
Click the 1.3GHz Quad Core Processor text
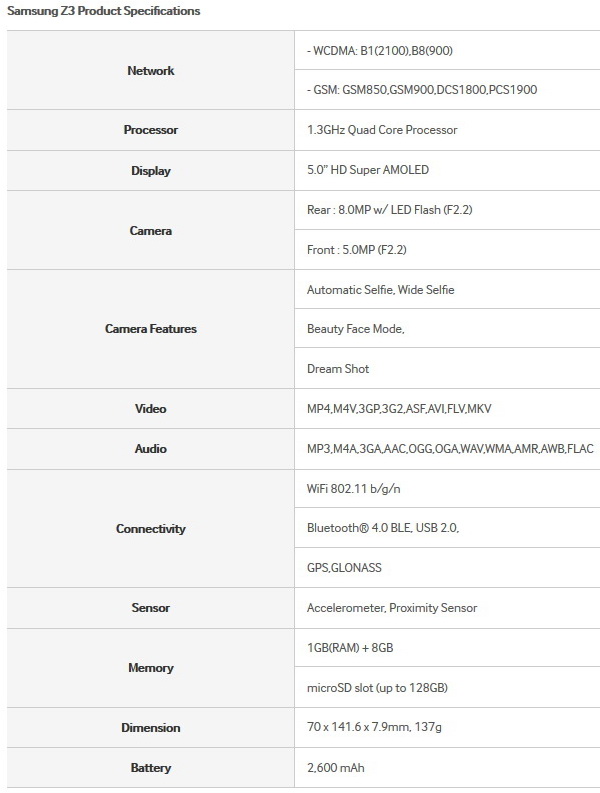pos(383,130)
